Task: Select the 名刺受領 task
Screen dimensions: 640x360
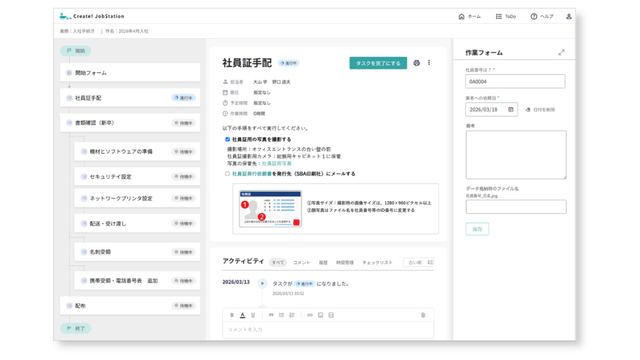Action: (x=137, y=252)
